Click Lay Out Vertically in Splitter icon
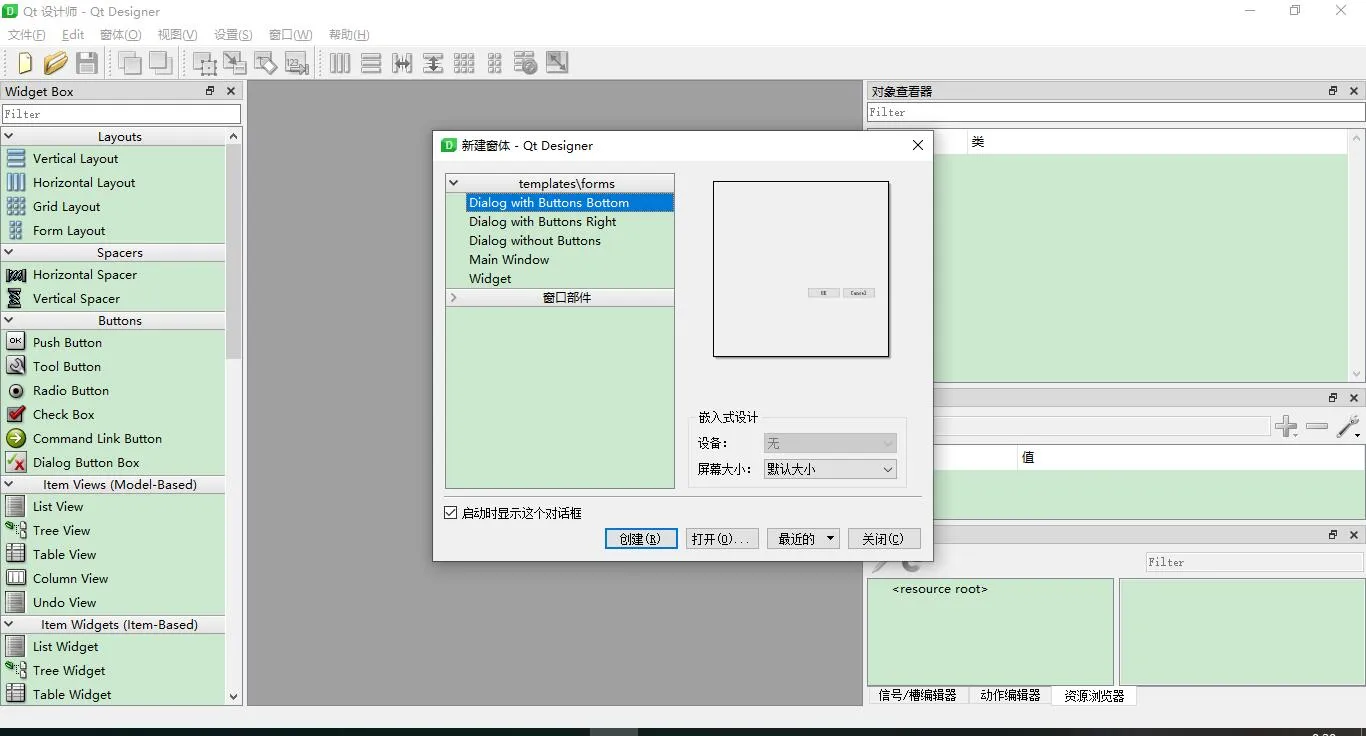The image size is (1366, 736). point(433,63)
